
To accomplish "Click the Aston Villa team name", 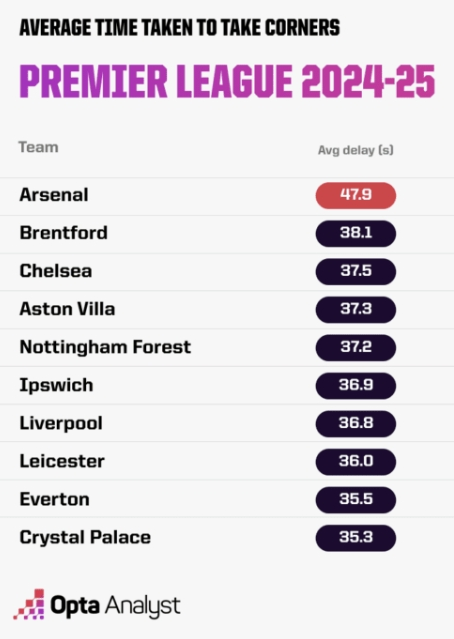I will (67, 309).
